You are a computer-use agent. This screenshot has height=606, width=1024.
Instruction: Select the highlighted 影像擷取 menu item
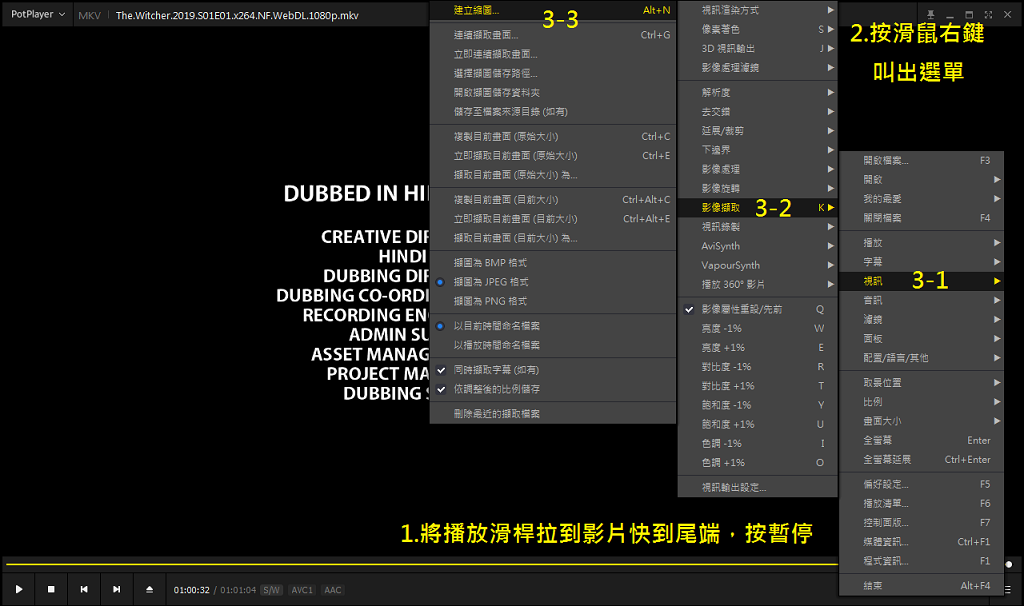click(x=758, y=208)
